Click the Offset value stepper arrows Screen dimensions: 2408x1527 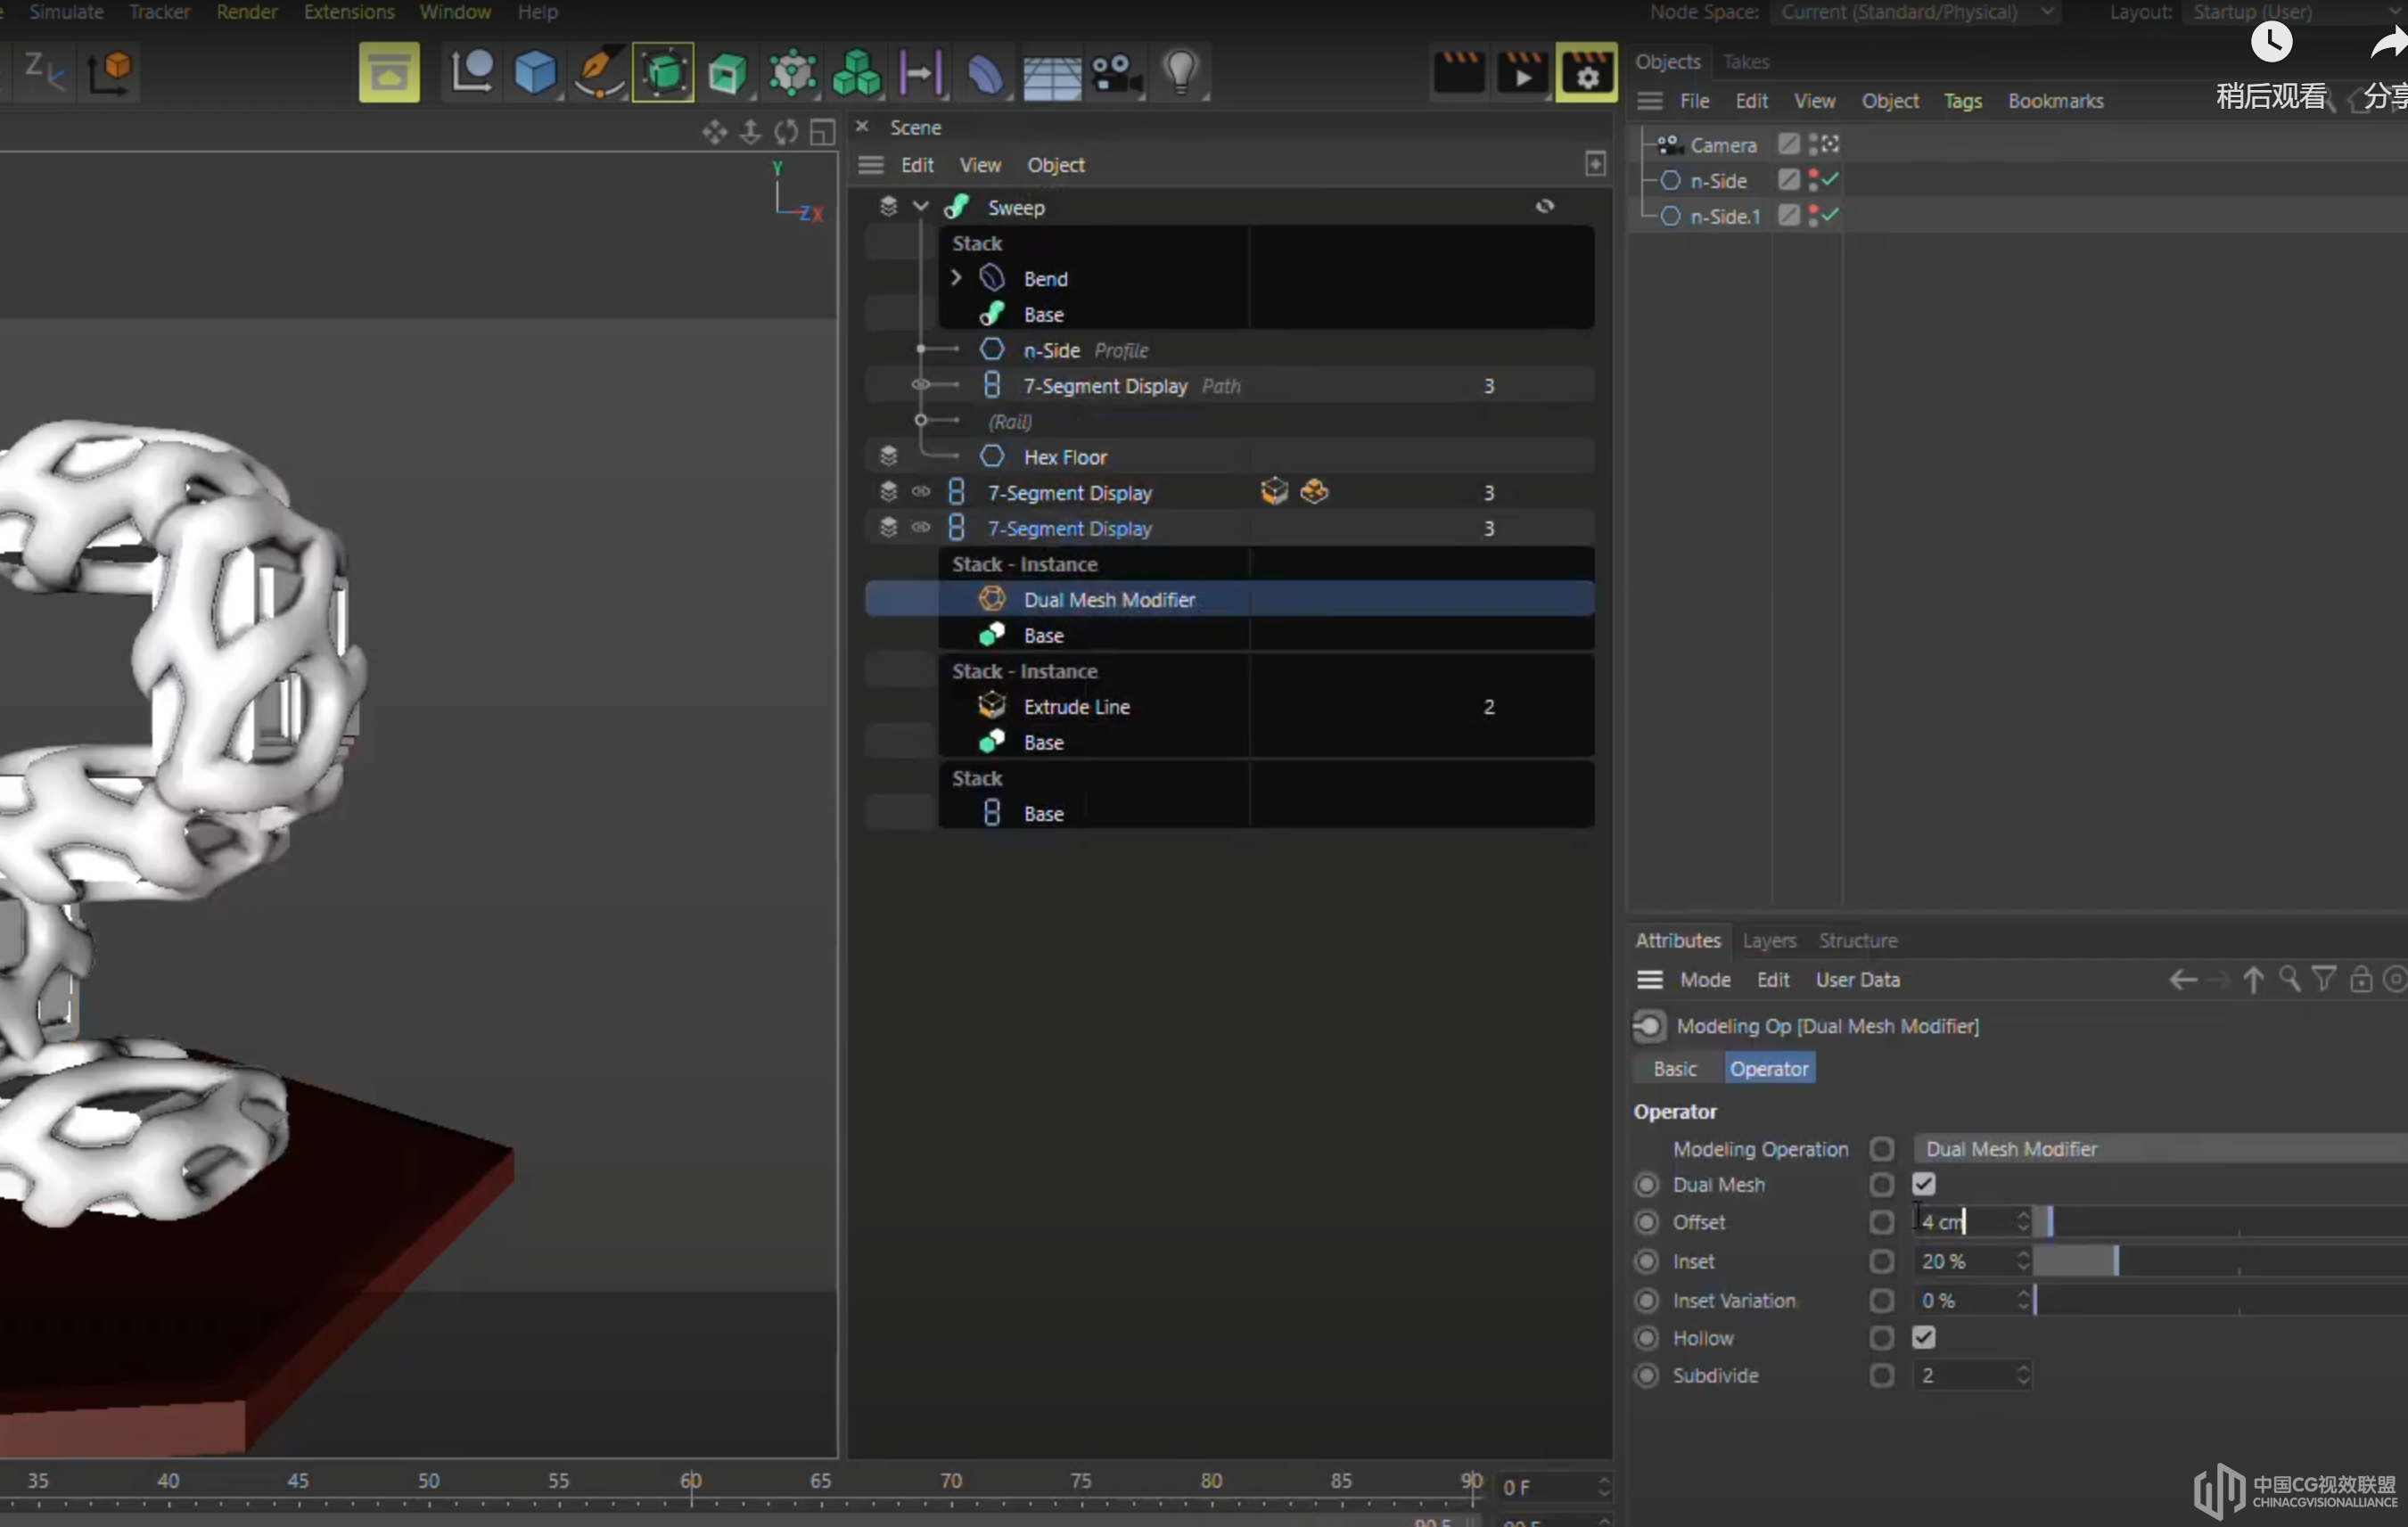(x=2023, y=1222)
